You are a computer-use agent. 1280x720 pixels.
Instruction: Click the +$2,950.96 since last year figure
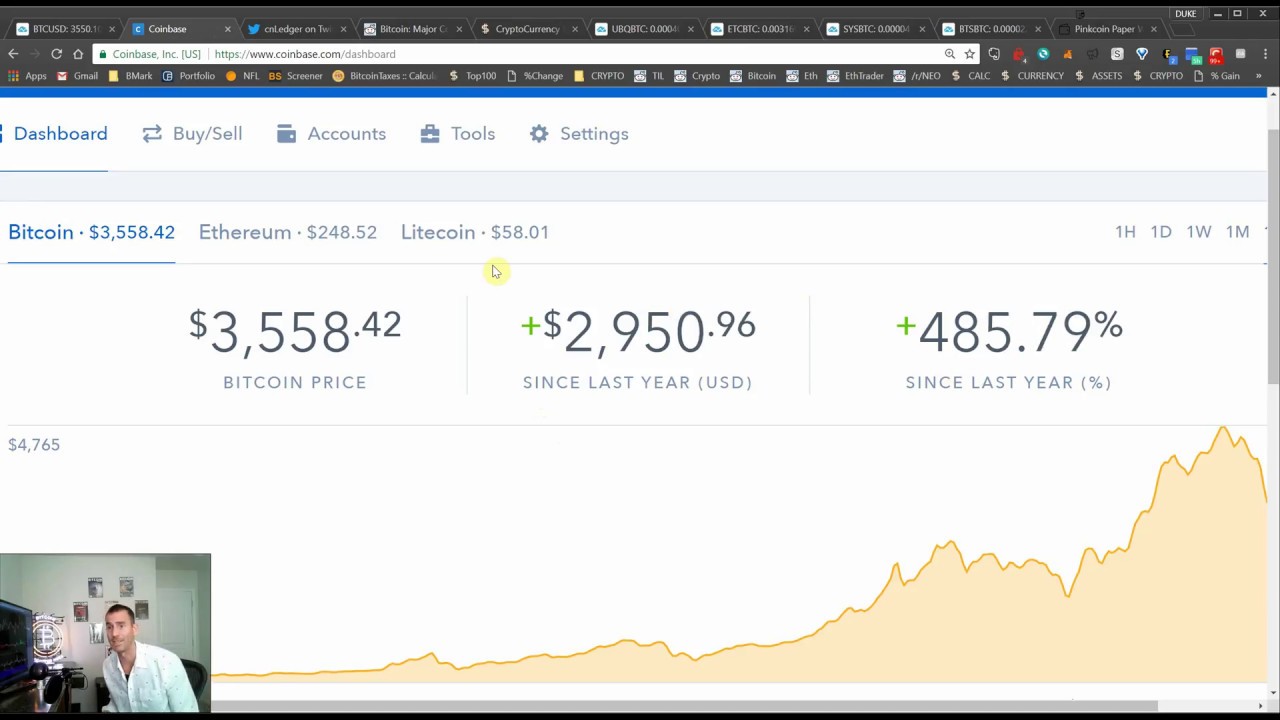(638, 331)
